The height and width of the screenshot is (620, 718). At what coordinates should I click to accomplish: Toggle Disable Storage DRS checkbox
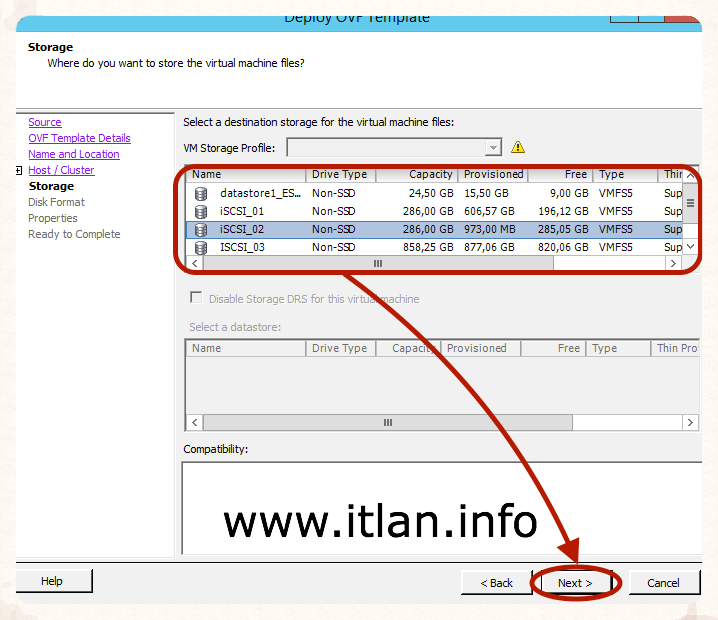pos(196,298)
